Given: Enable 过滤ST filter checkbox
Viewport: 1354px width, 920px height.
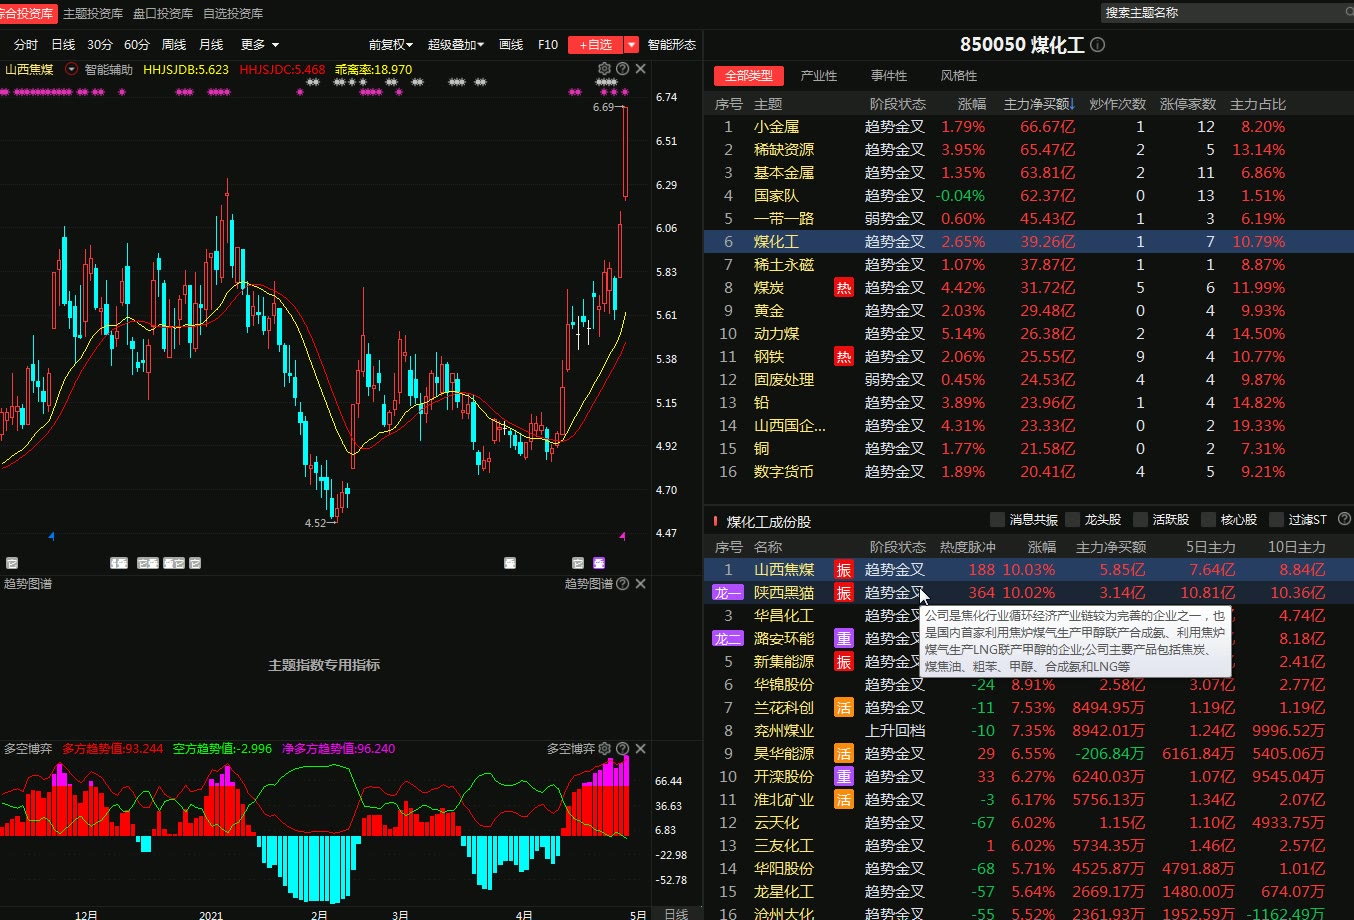Looking at the screenshot, I should coord(1277,519).
